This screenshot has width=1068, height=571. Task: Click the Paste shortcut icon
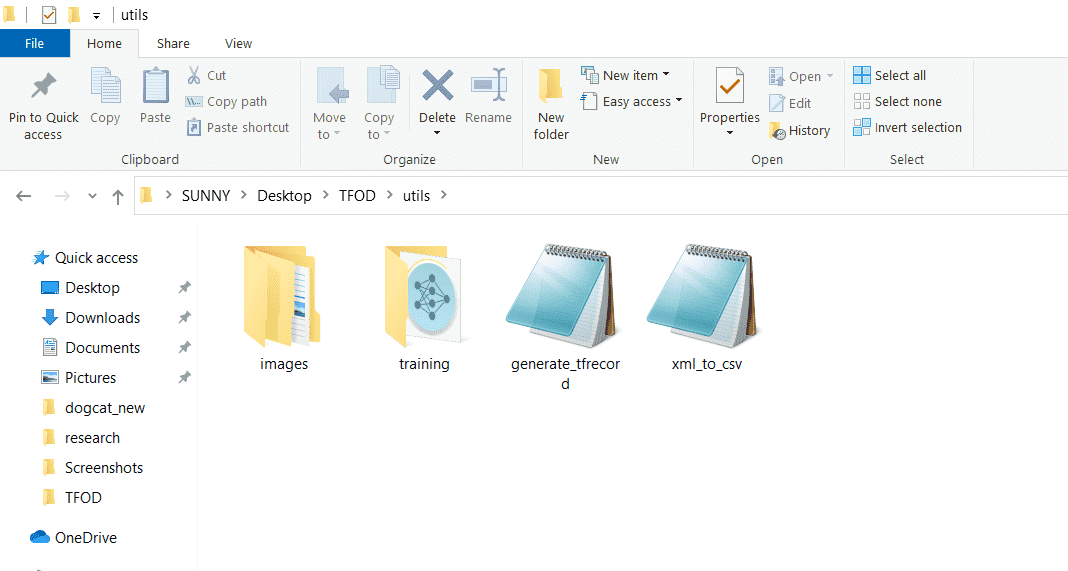[194, 127]
